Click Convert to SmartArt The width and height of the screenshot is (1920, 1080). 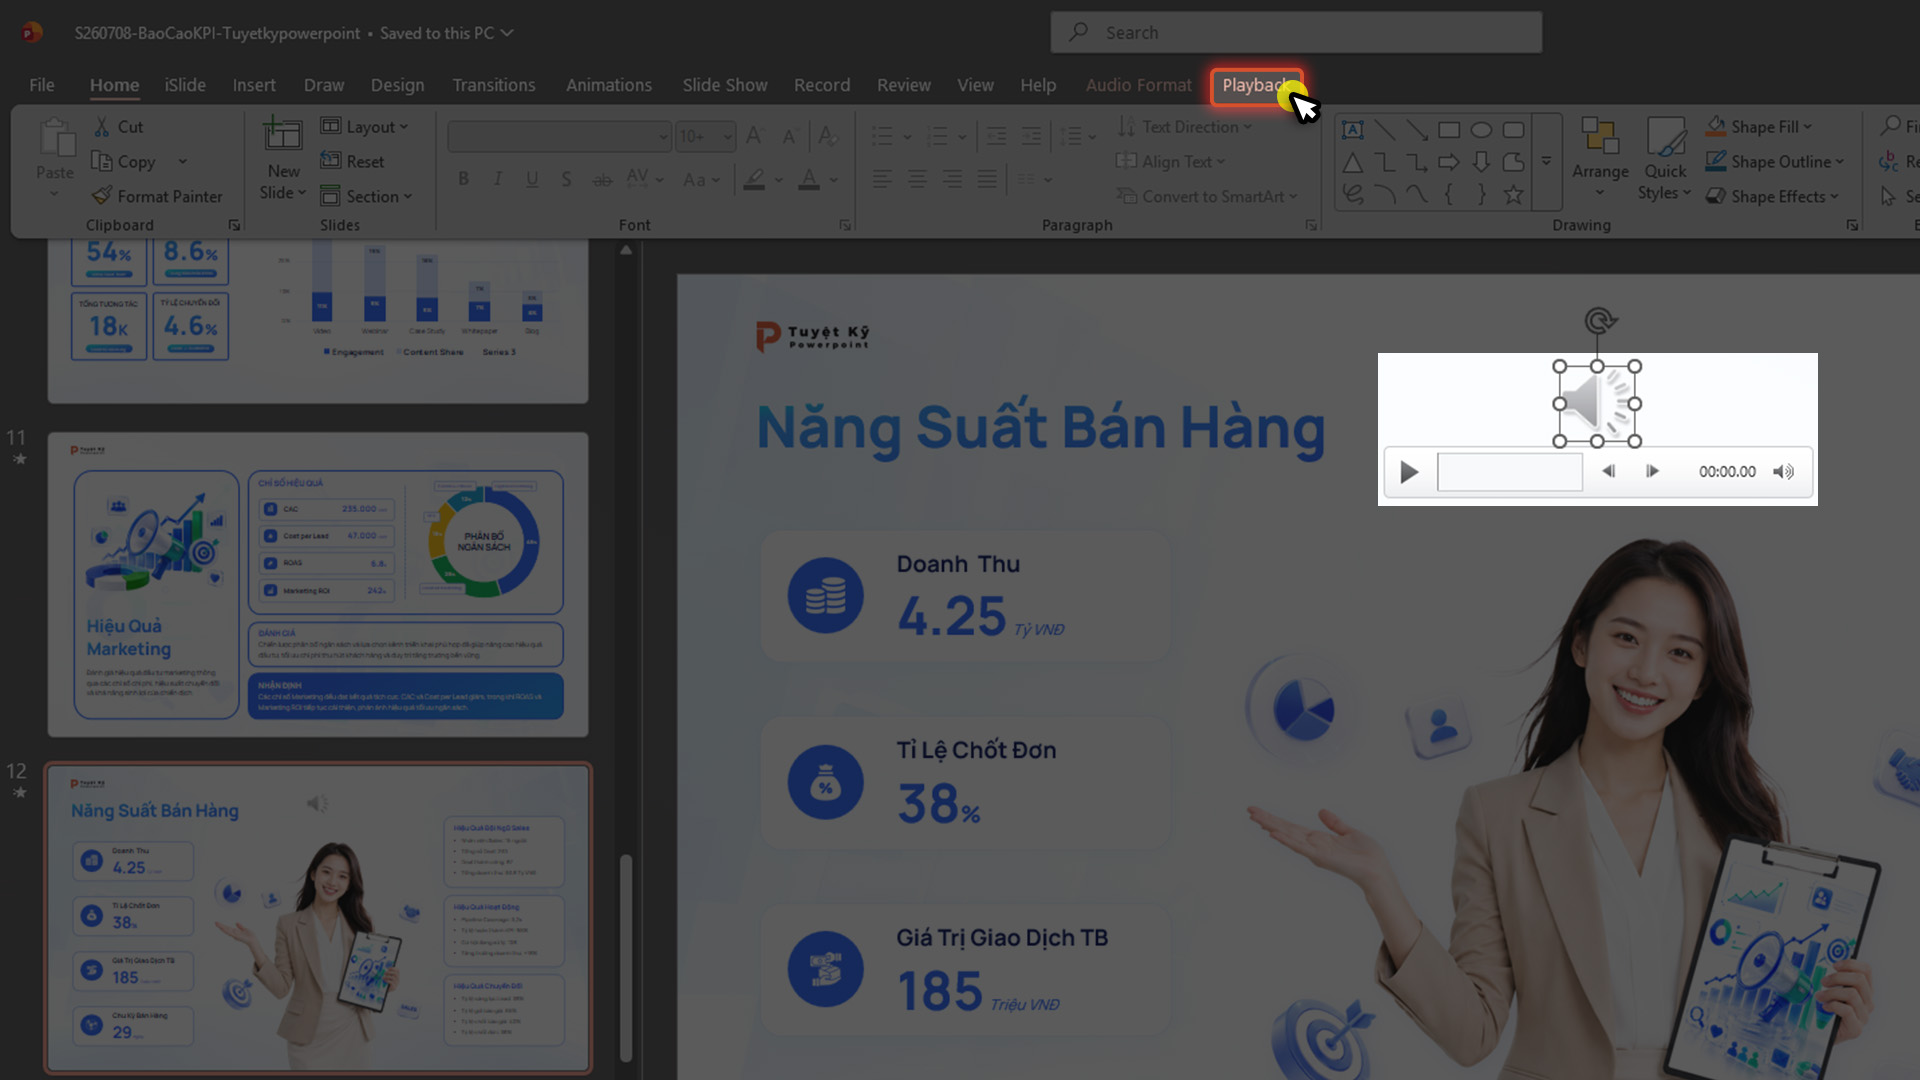coord(1206,196)
